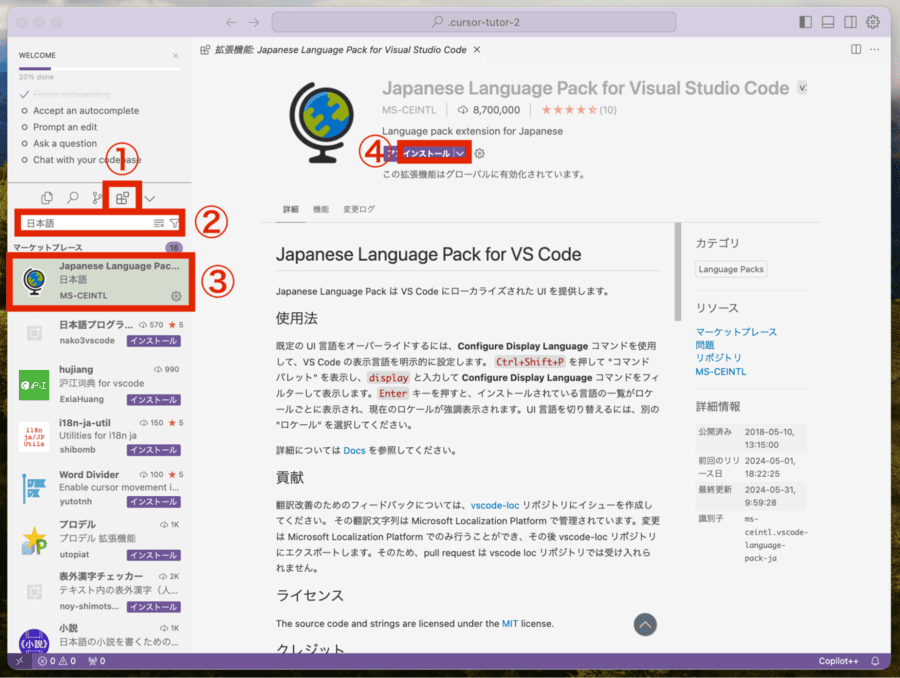Toggle the primary sidebar layout icon
The image size is (900, 678).
point(805,22)
